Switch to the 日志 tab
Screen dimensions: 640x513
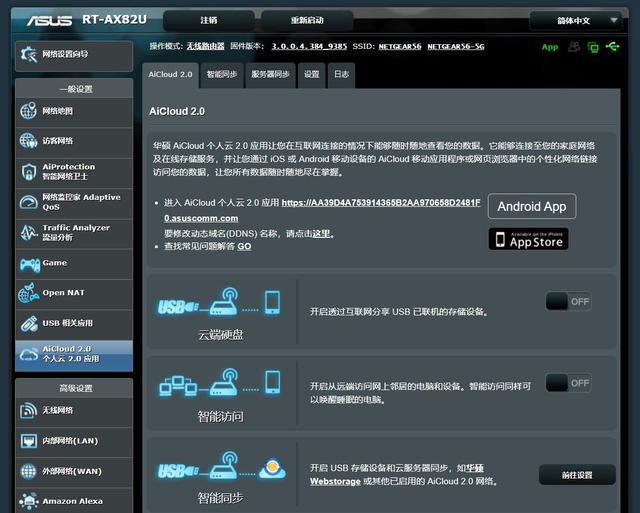click(341, 75)
